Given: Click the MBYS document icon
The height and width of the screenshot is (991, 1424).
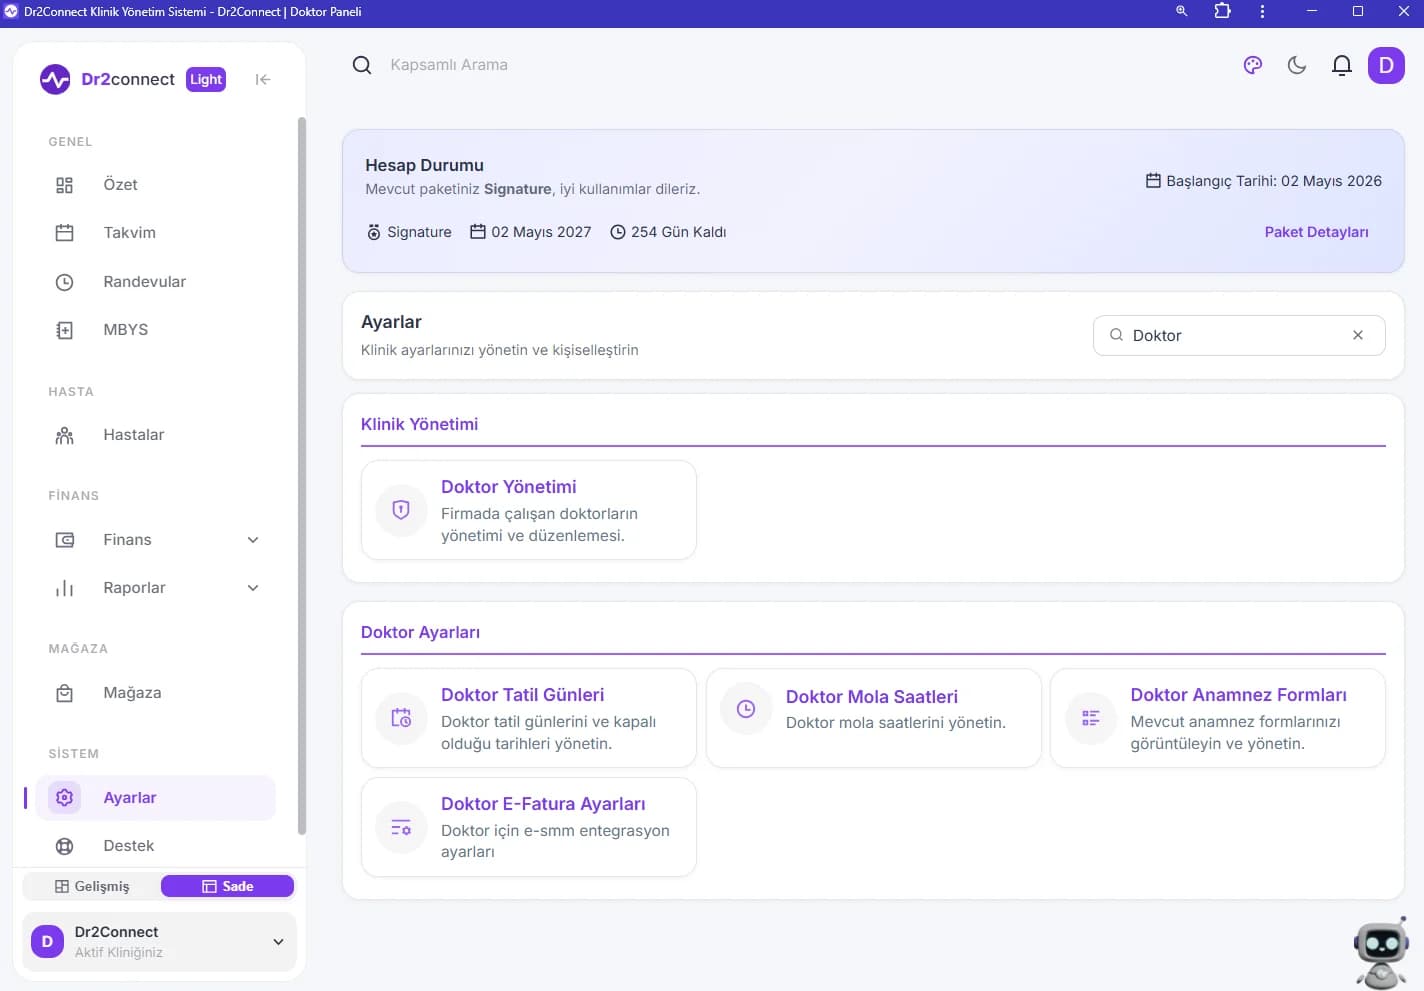Looking at the screenshot, I should tap(64, 330).
